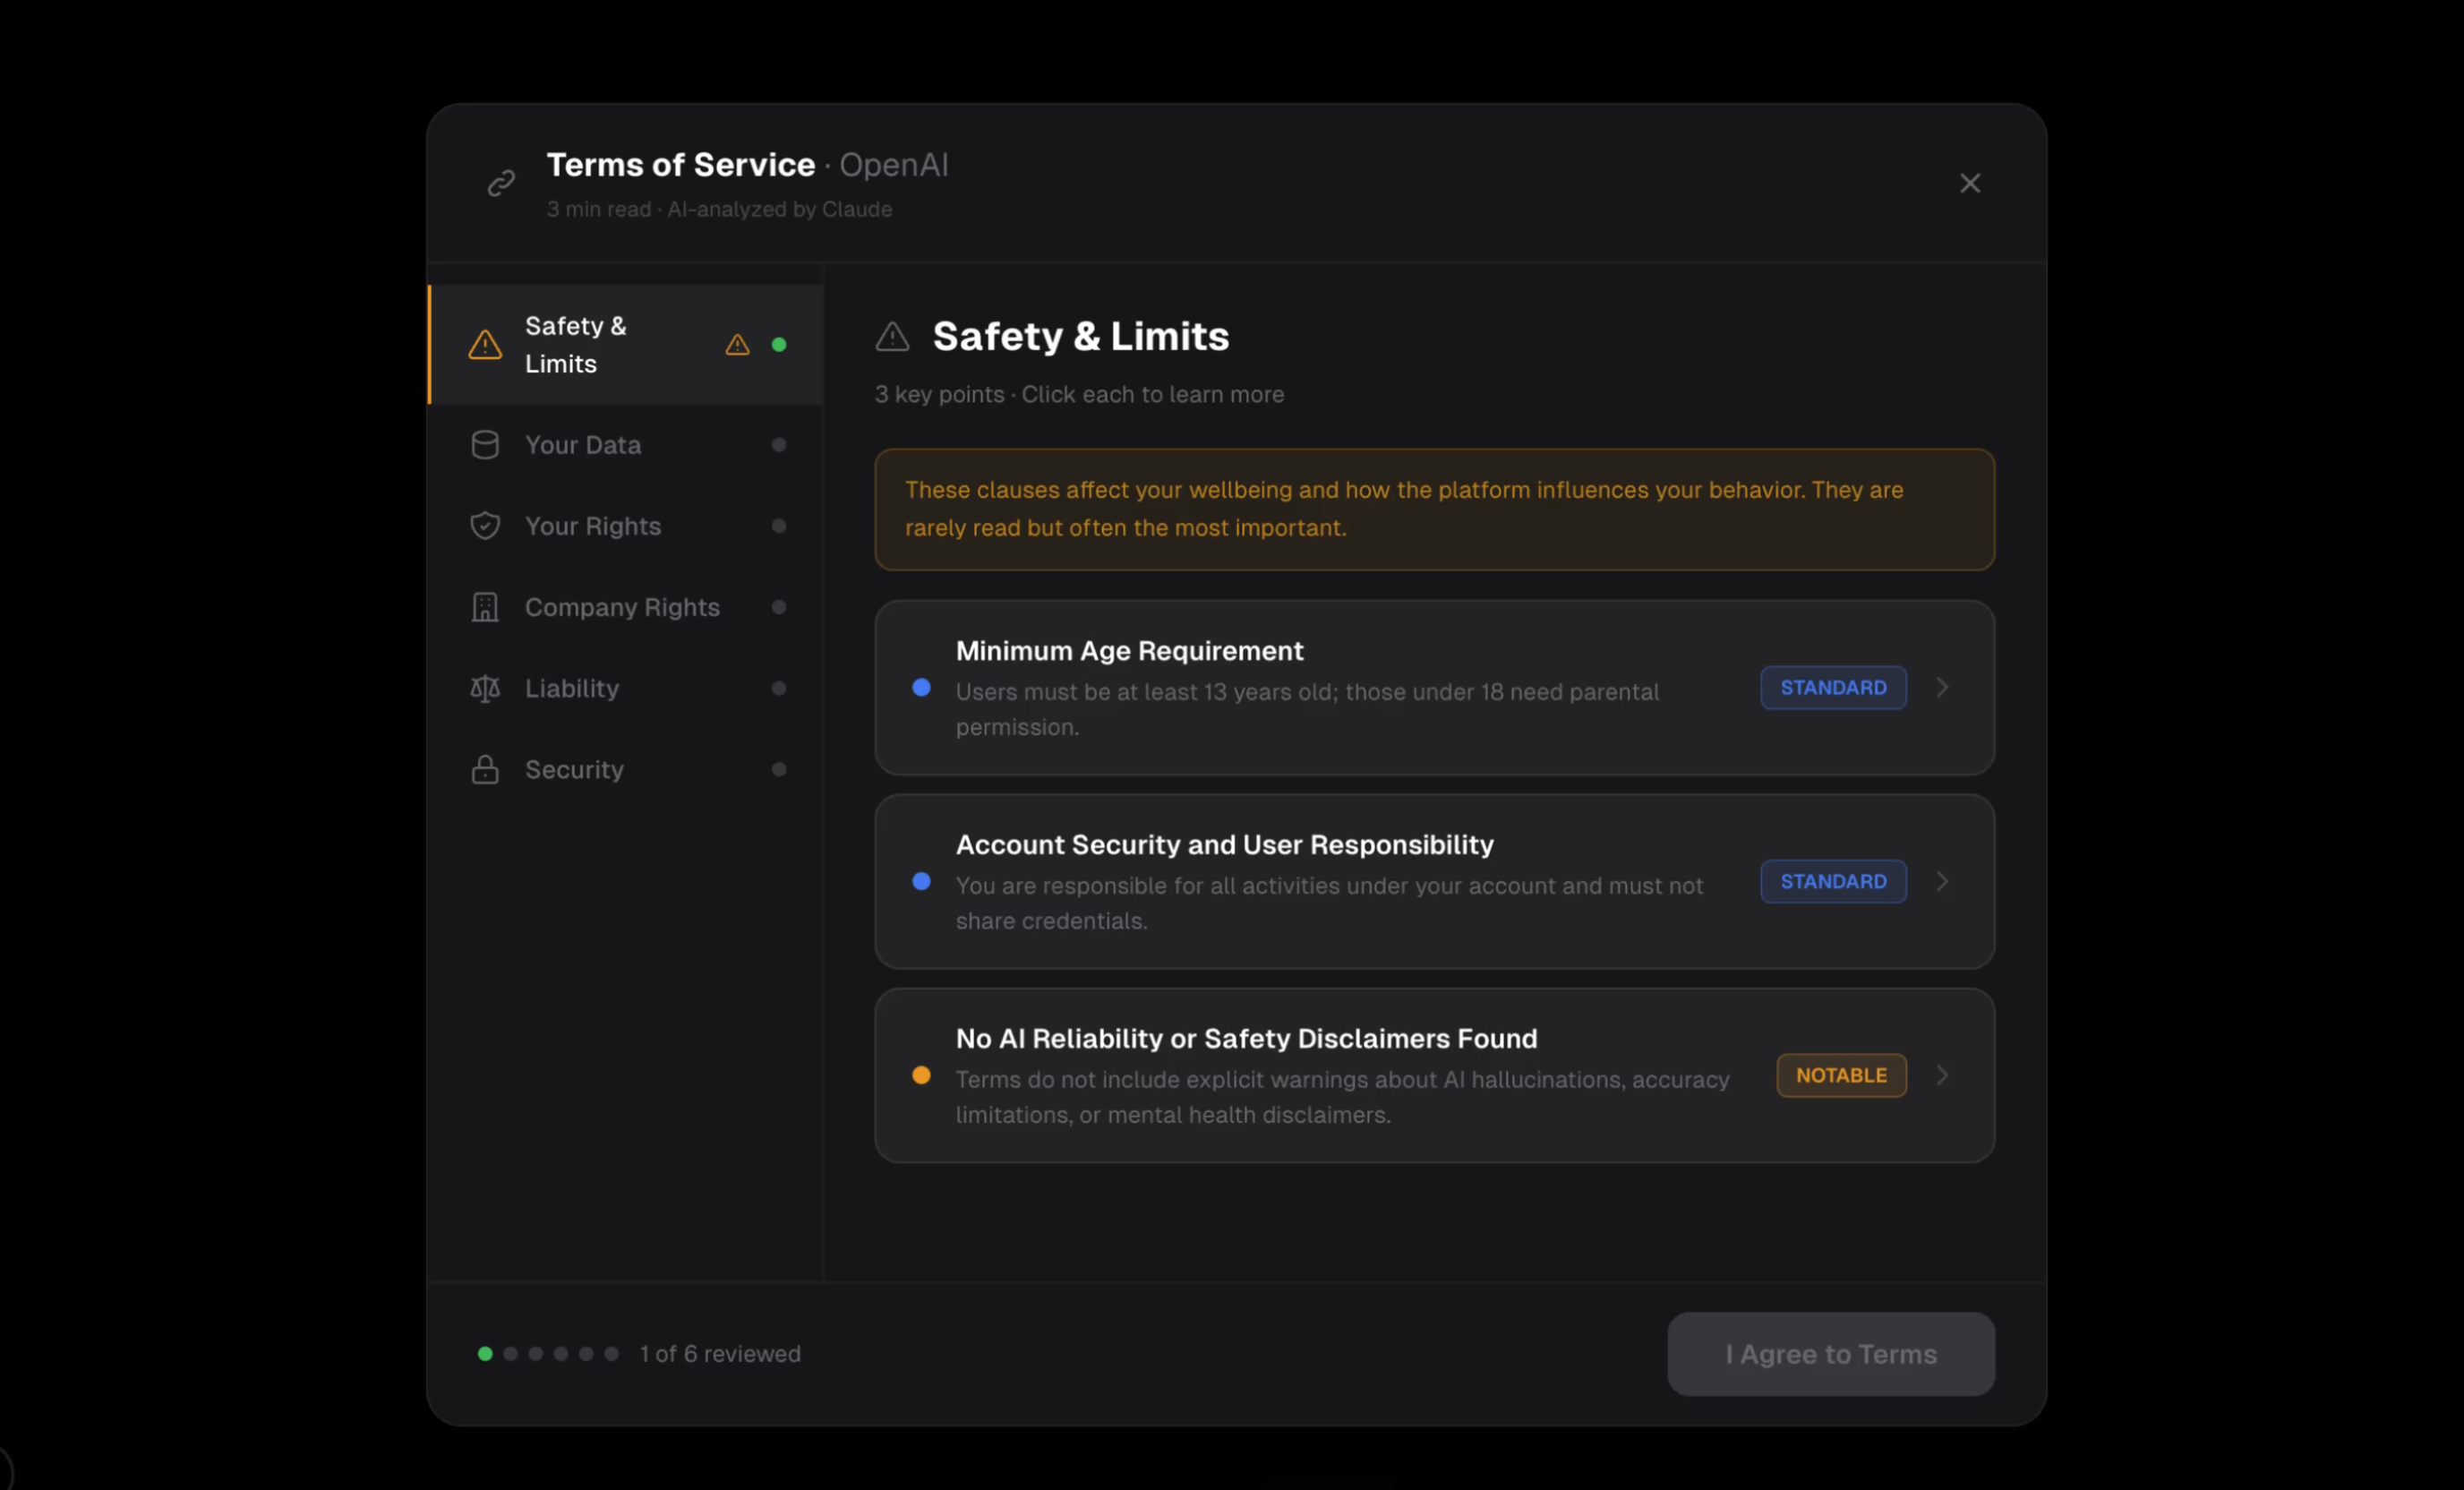Open the Minimum Age Requirement card title
The height and width of the screenshot is (1490, 2464).
coord(1129,651)
